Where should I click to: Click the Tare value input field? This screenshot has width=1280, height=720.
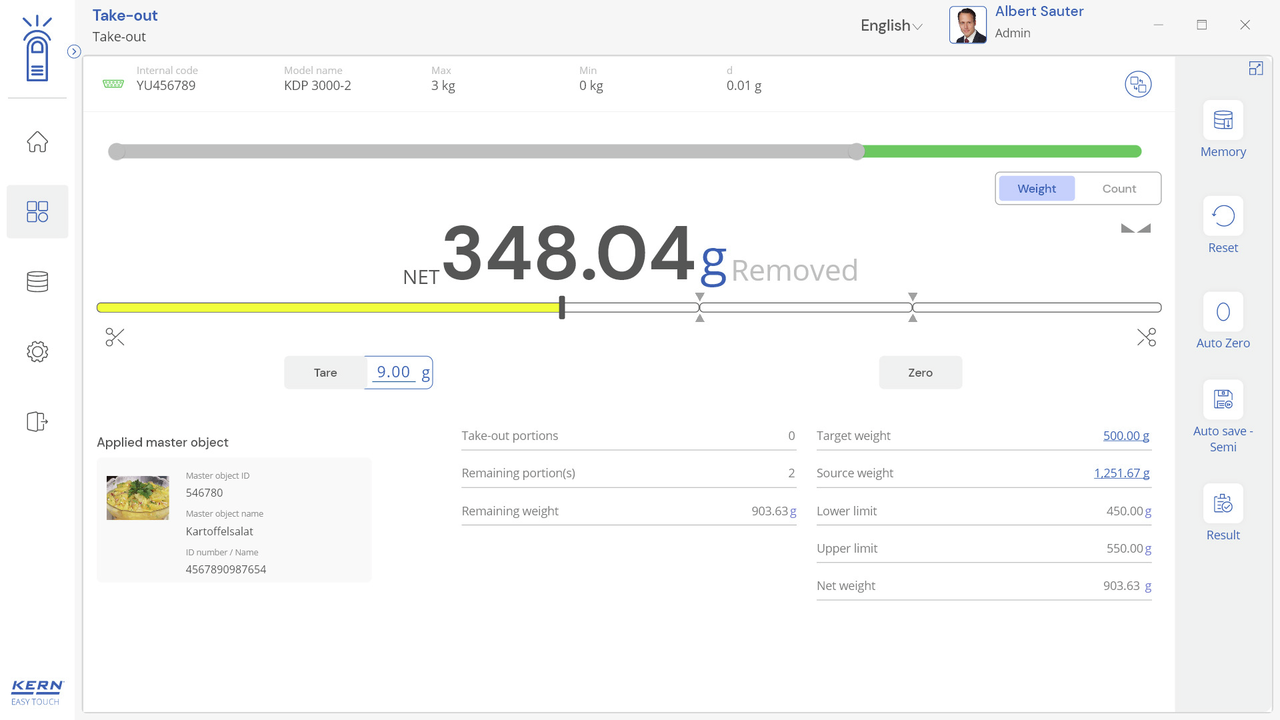393,372
